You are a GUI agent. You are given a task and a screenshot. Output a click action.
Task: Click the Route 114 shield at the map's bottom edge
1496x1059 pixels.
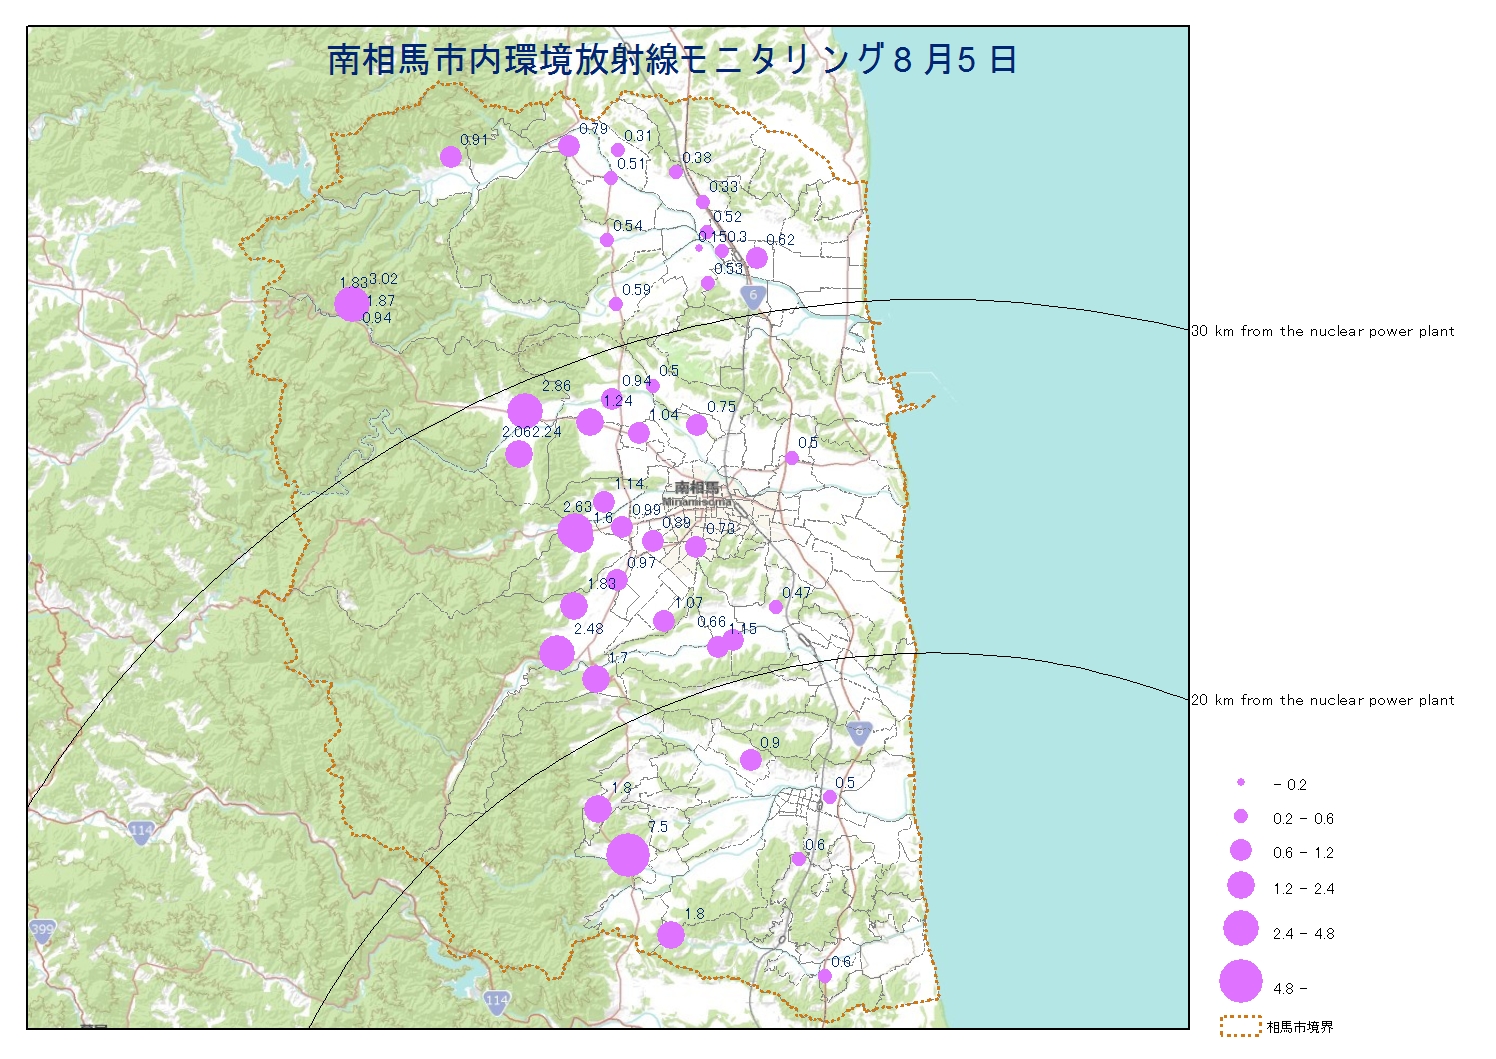(496, 1000)
